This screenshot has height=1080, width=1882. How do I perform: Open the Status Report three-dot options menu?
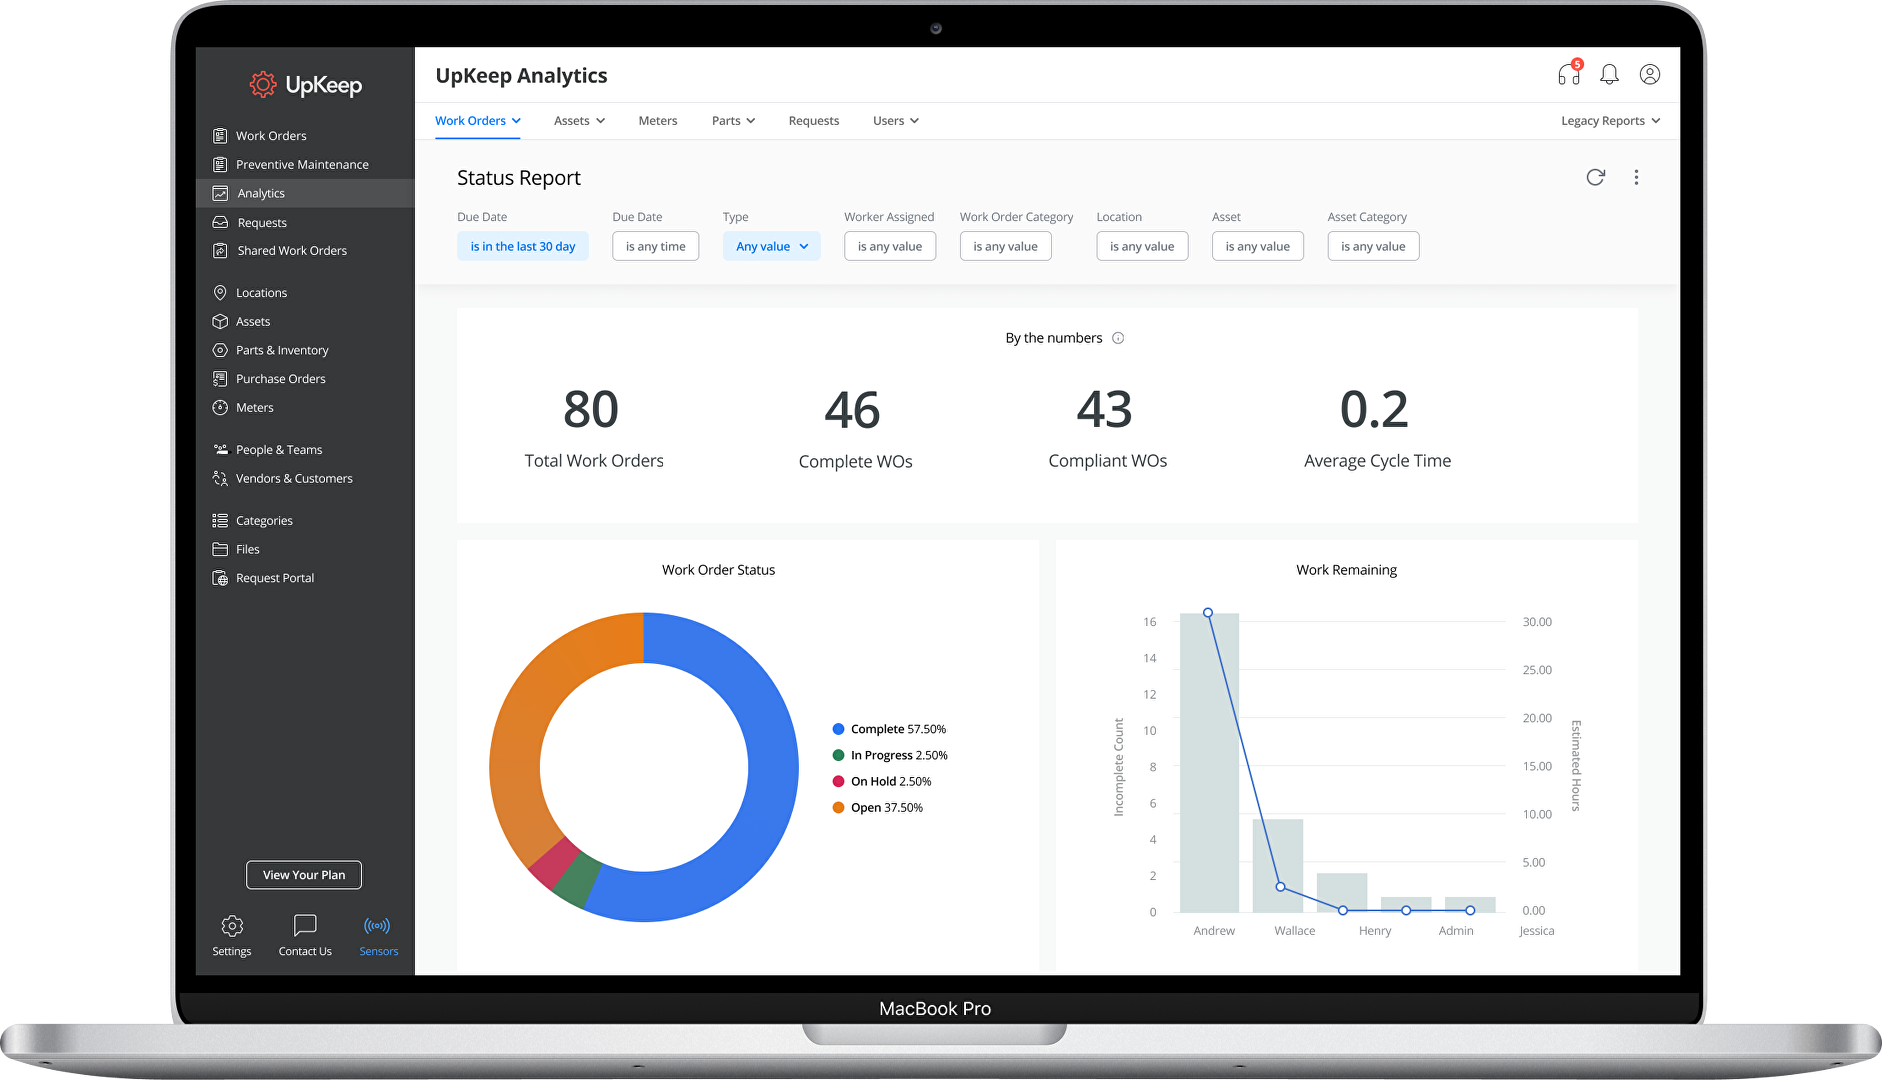[1636, 177]
